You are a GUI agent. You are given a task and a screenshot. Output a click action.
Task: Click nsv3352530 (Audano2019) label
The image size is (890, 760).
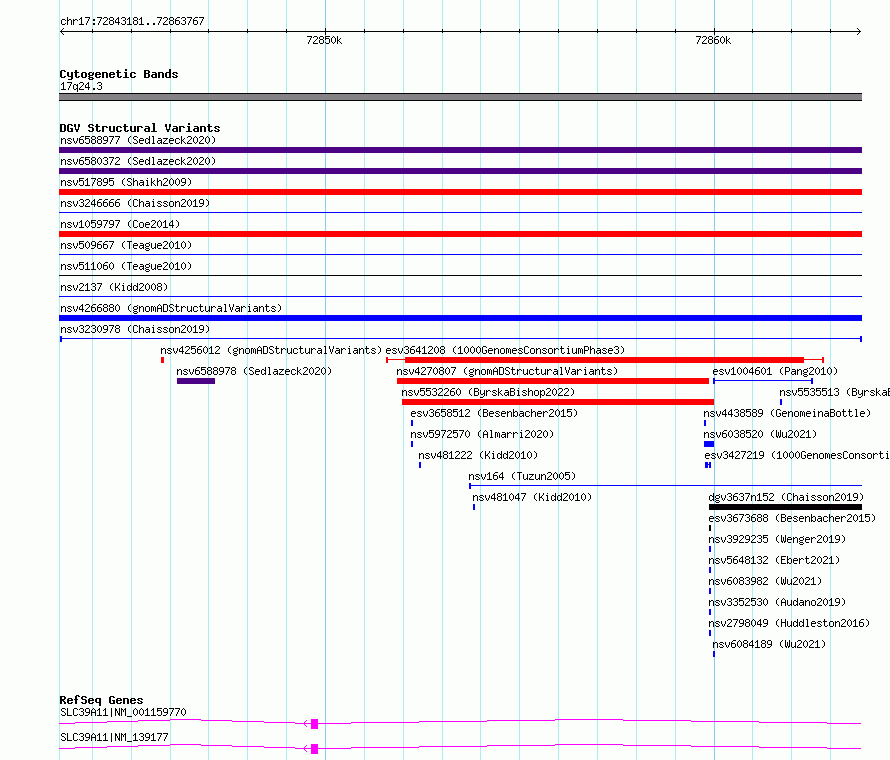click(x=777, y=602)
